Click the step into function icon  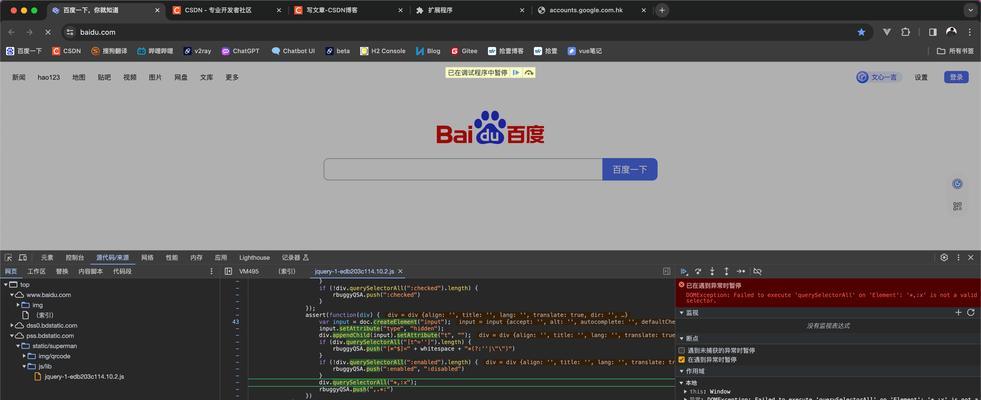(x=712, y=271)
